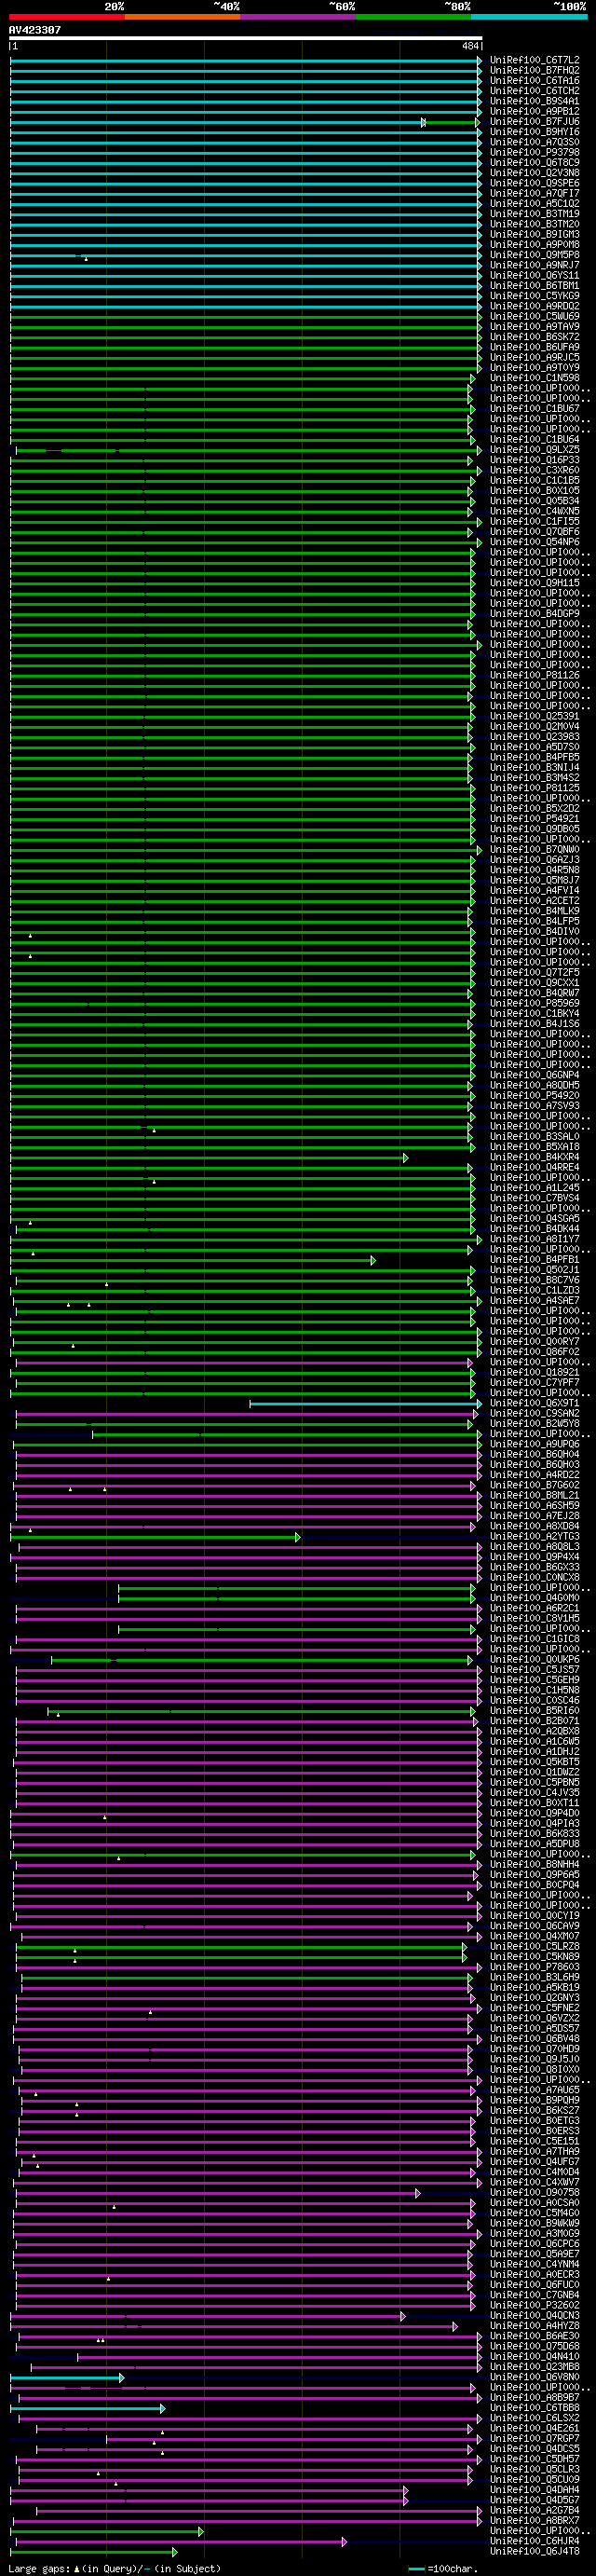Open hit label UniRef100_Q4G0M0
The height and width of the screenshot is (2576, 596).
[534, 1597]
